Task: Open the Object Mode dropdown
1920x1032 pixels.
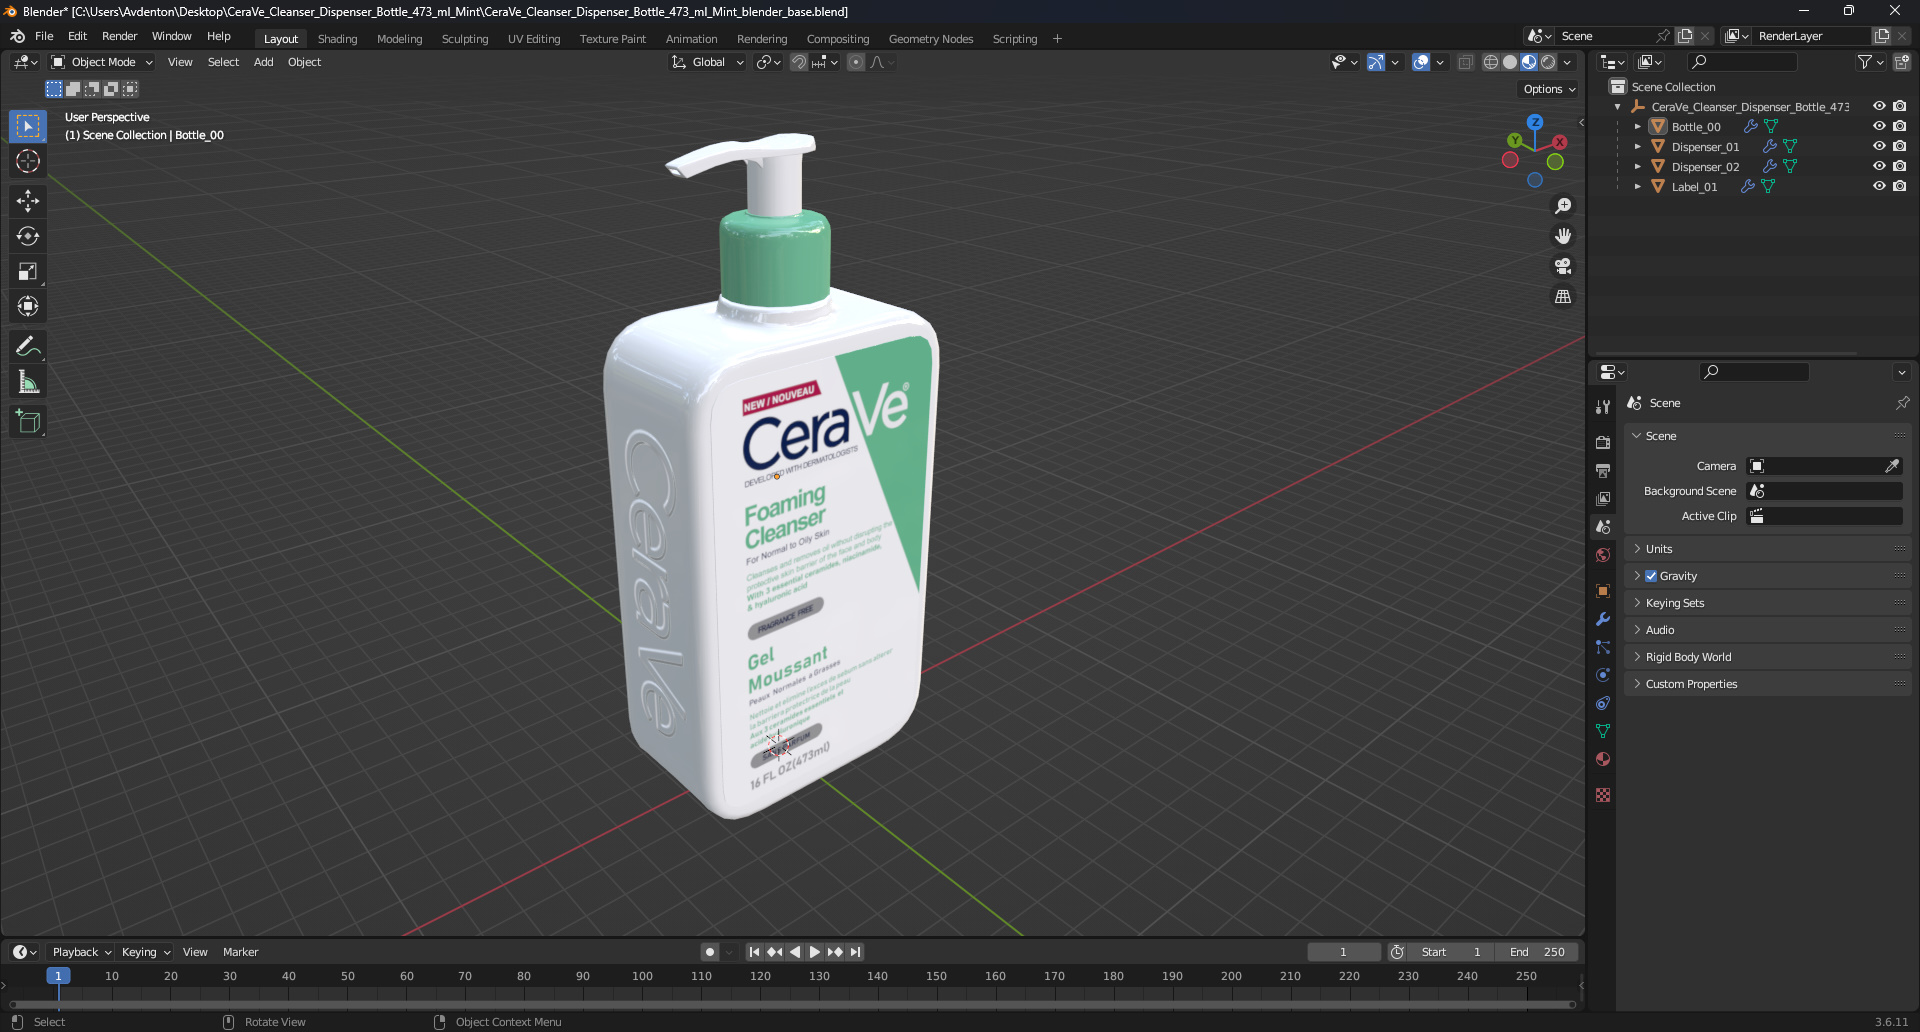Action: click(102, 62)
